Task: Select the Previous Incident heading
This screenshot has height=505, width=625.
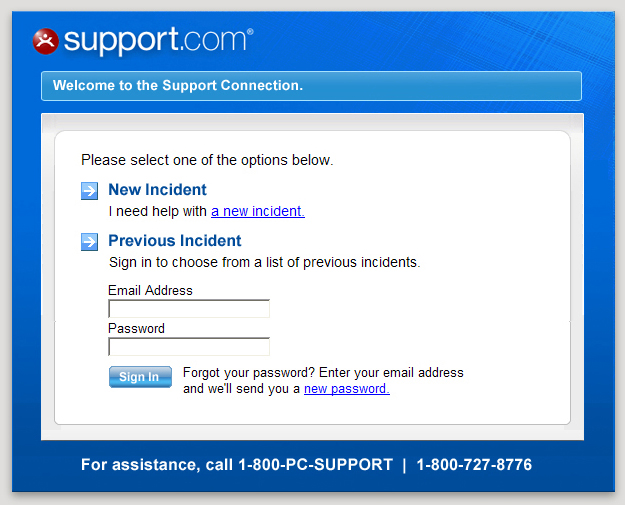Action: coord(175,240)
